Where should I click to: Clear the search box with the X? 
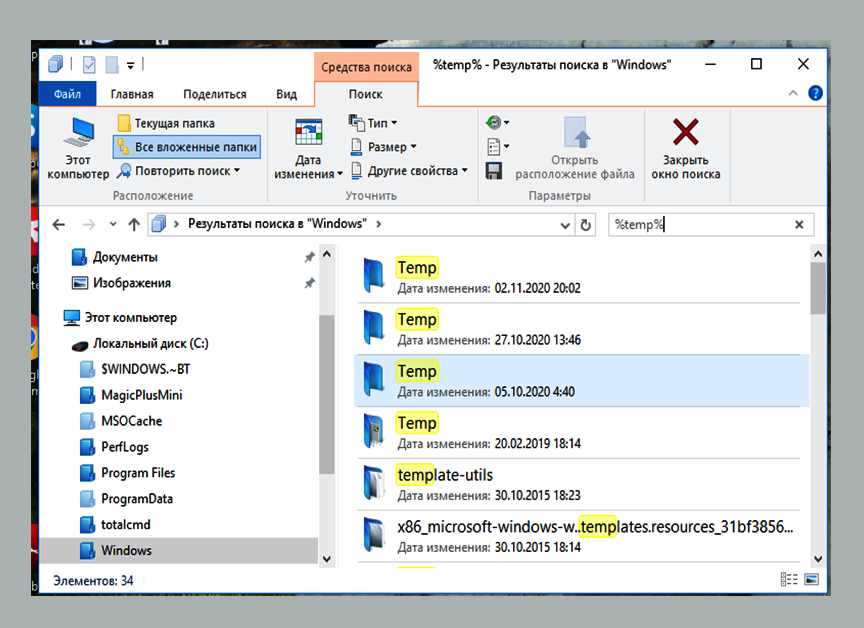799,225
